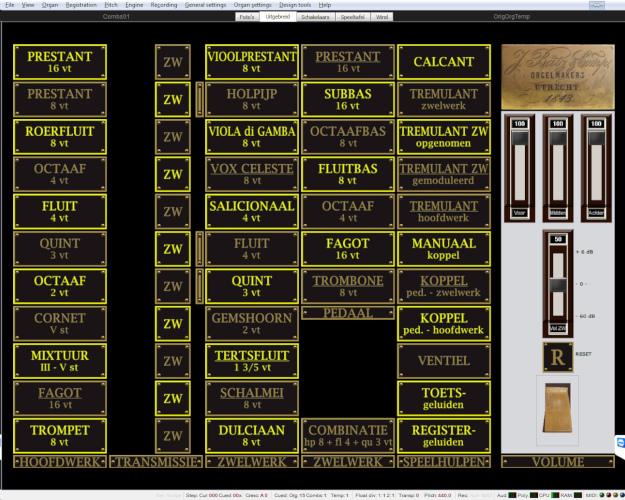Image resolution: width=625 pixels, height=500 pixels.
Task: Click the ZW transmission button beside Cornet
Action: [173, 323]
